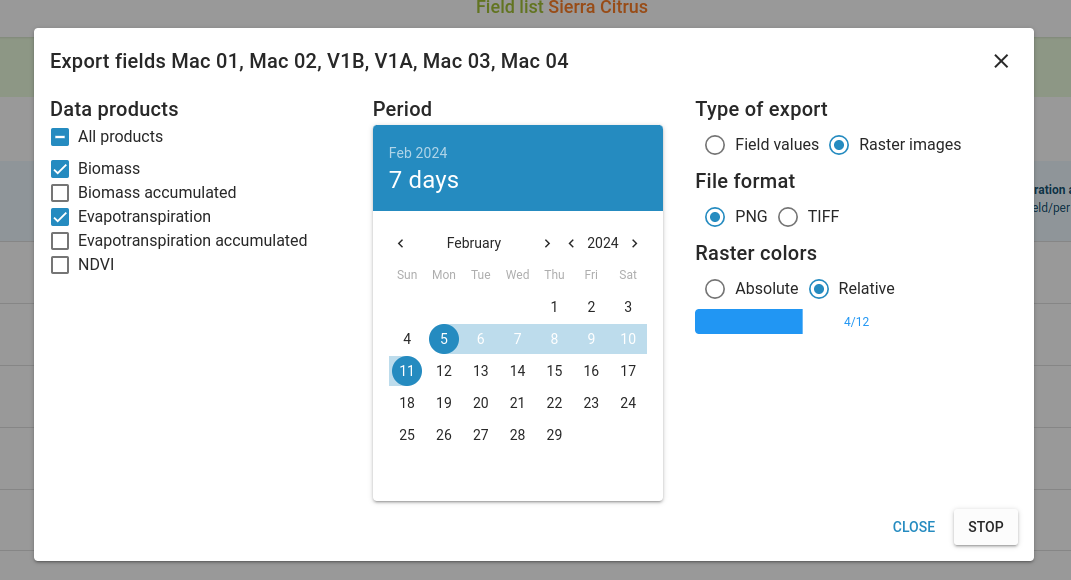Select Absolute raster colors

(x=715, y=289)
